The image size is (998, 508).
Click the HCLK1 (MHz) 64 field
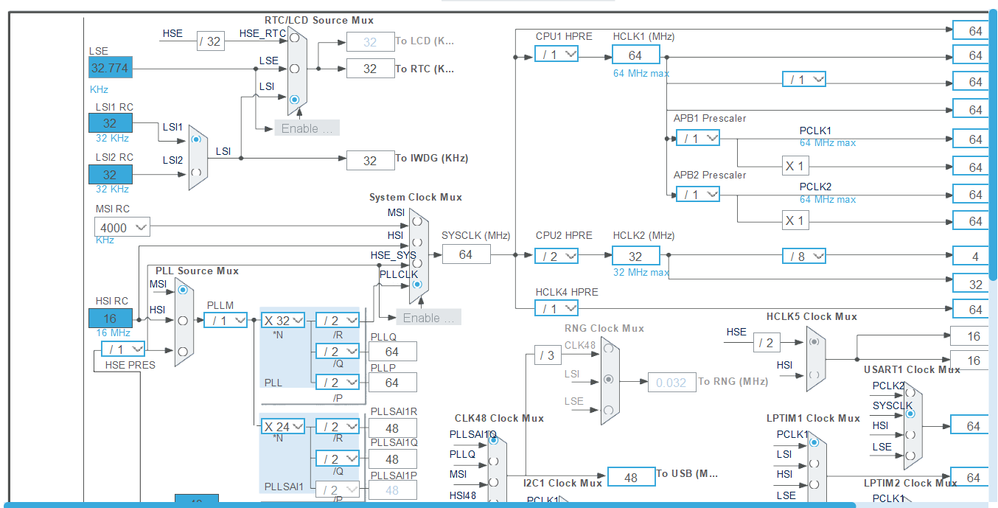click(636, 55)
